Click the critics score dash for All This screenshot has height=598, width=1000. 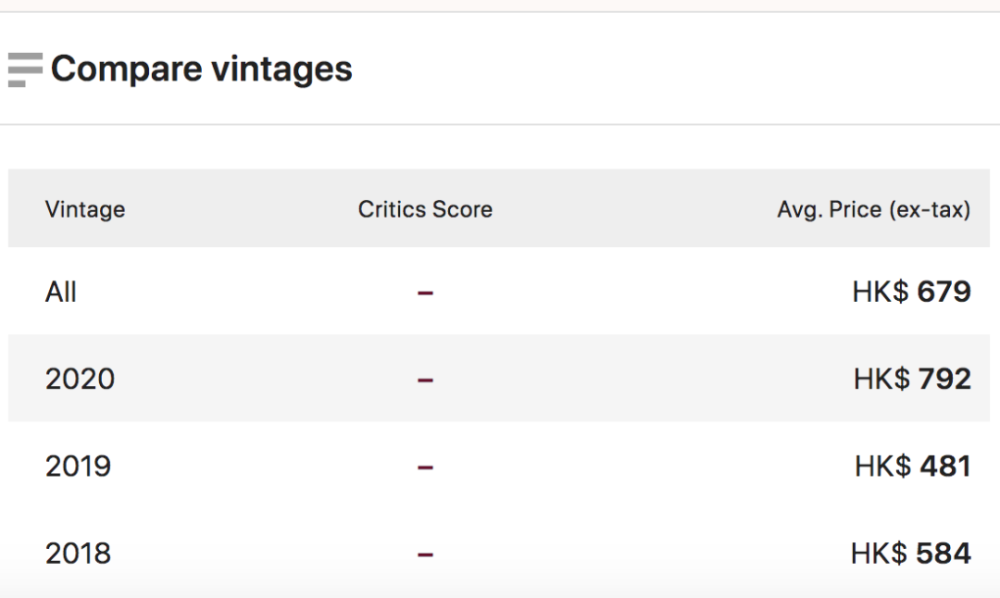[425, 293]
